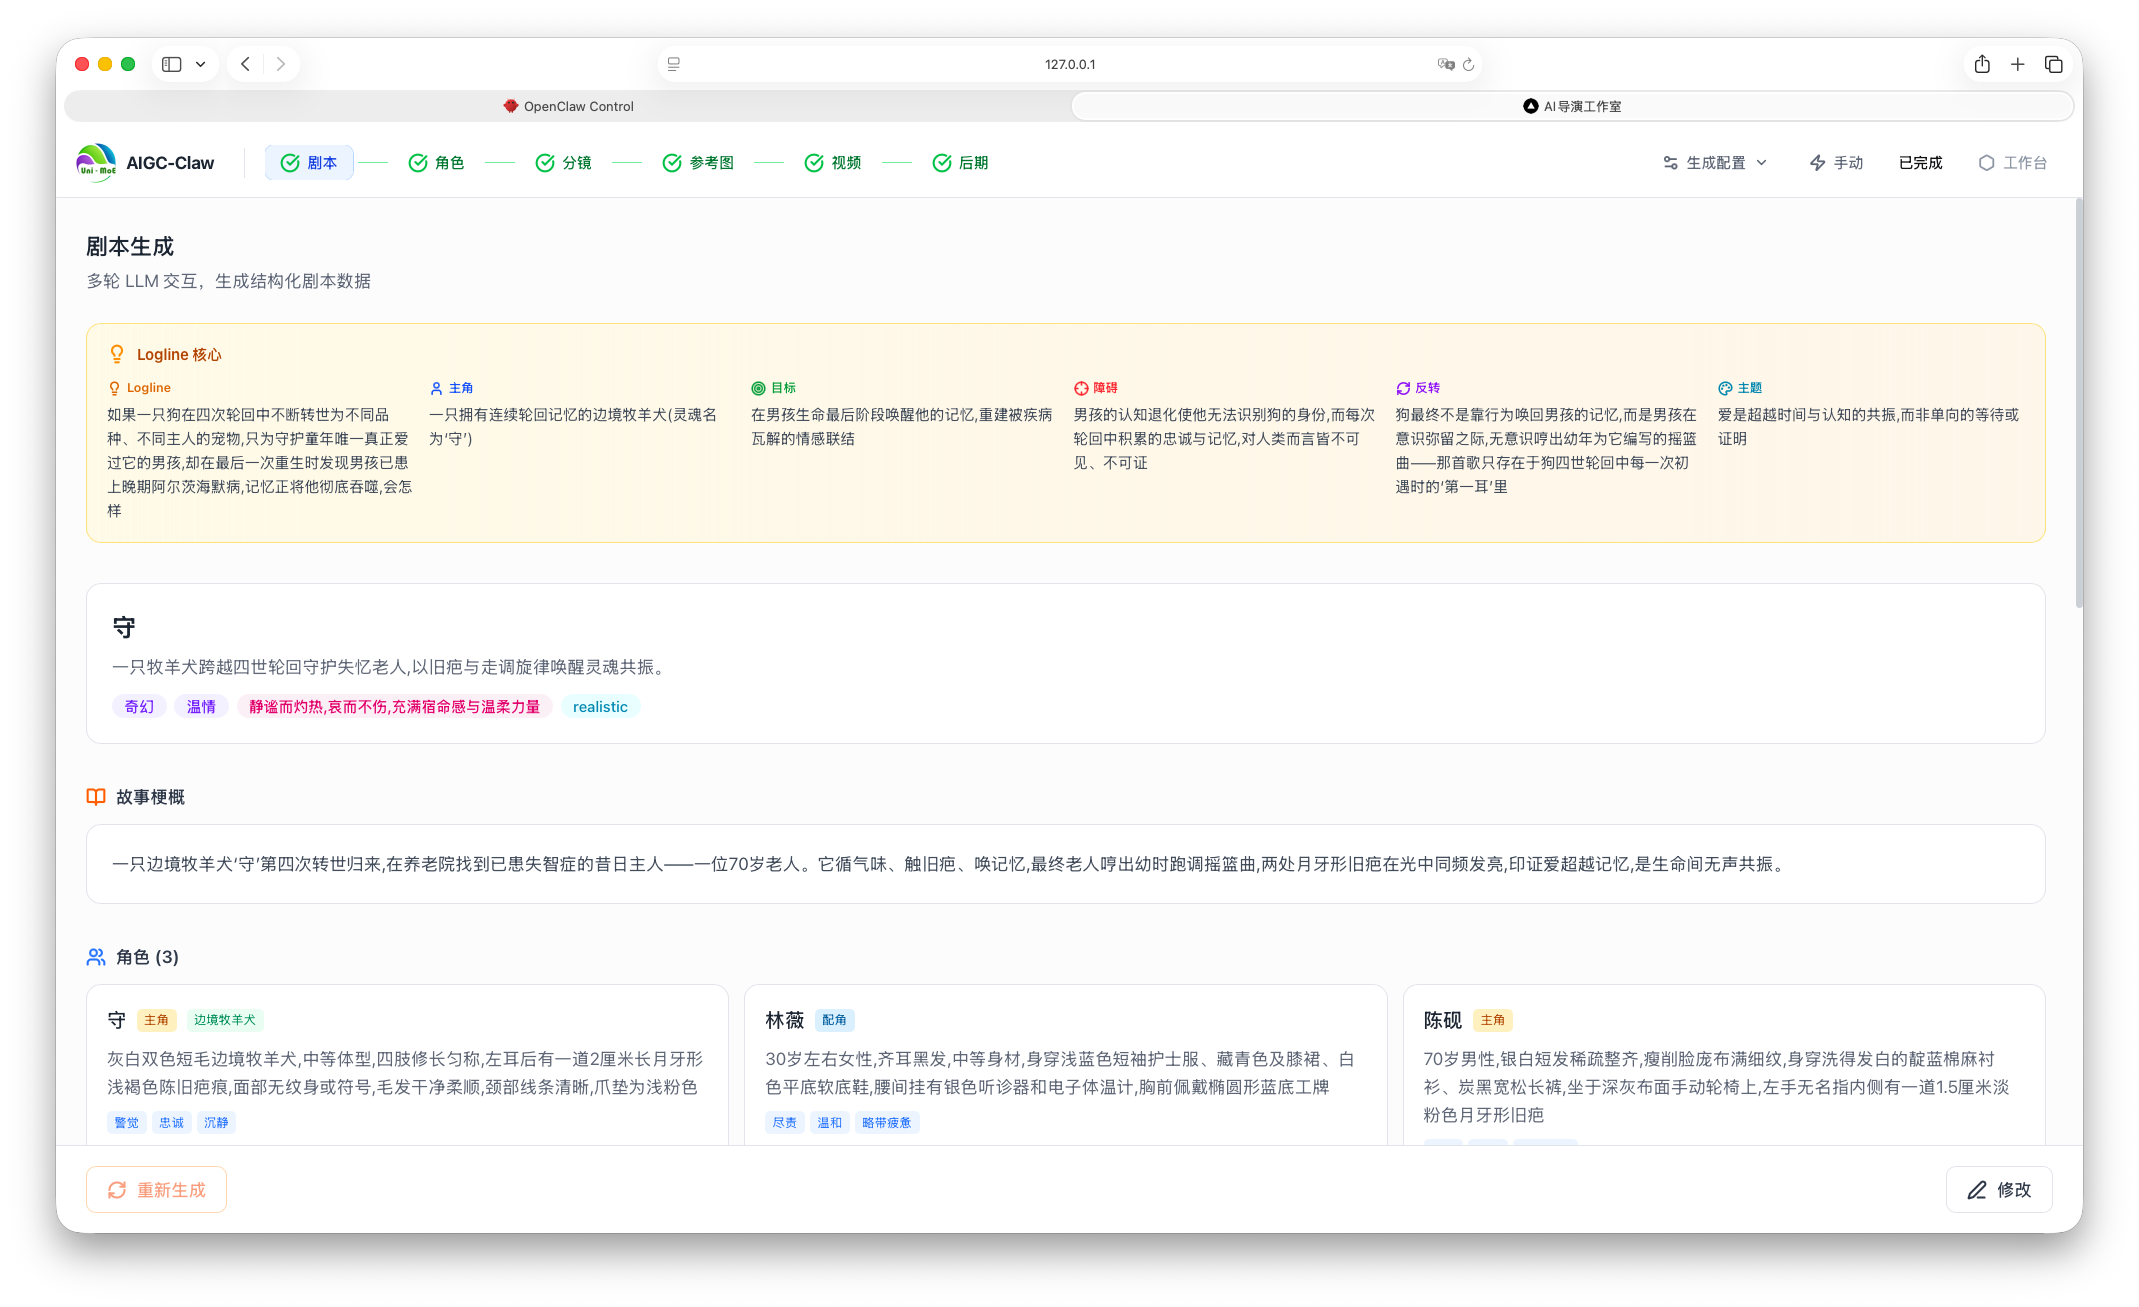Expand the 生成配置 dropdown
2139x1307 pixels.
1715,163
